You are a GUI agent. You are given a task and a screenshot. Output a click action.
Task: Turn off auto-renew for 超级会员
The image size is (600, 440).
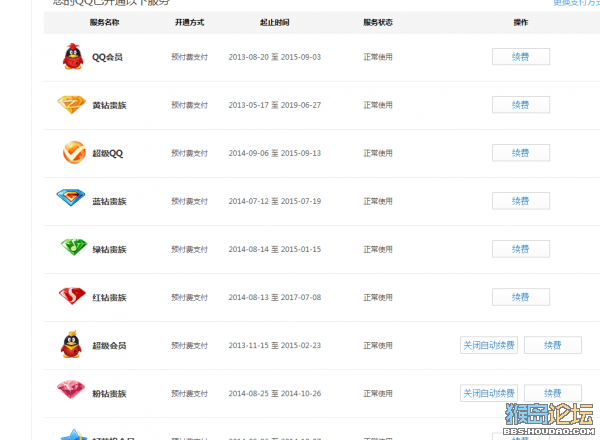[489, 345]
